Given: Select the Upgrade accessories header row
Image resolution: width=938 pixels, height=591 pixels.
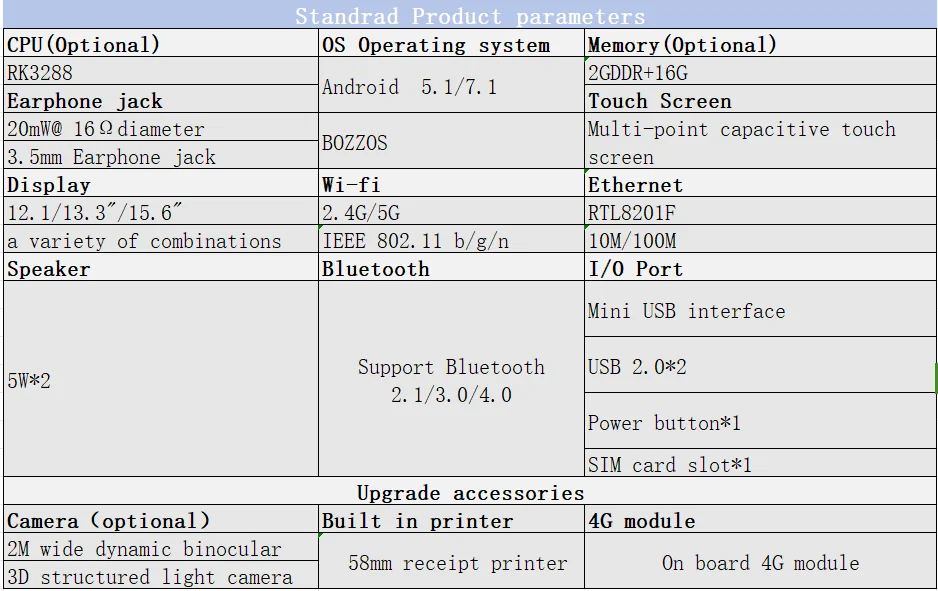Looking at the screenshot, I should pos(470,491).
